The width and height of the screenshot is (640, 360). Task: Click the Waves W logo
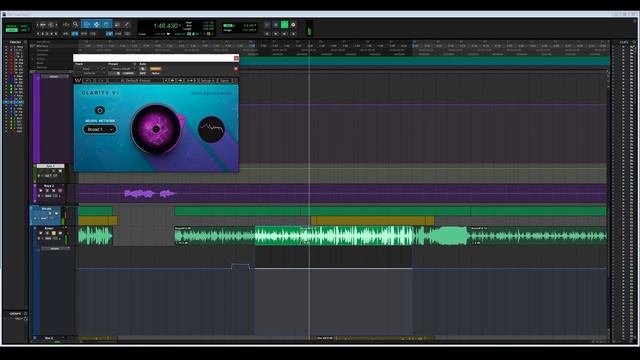tap(78, 80)
